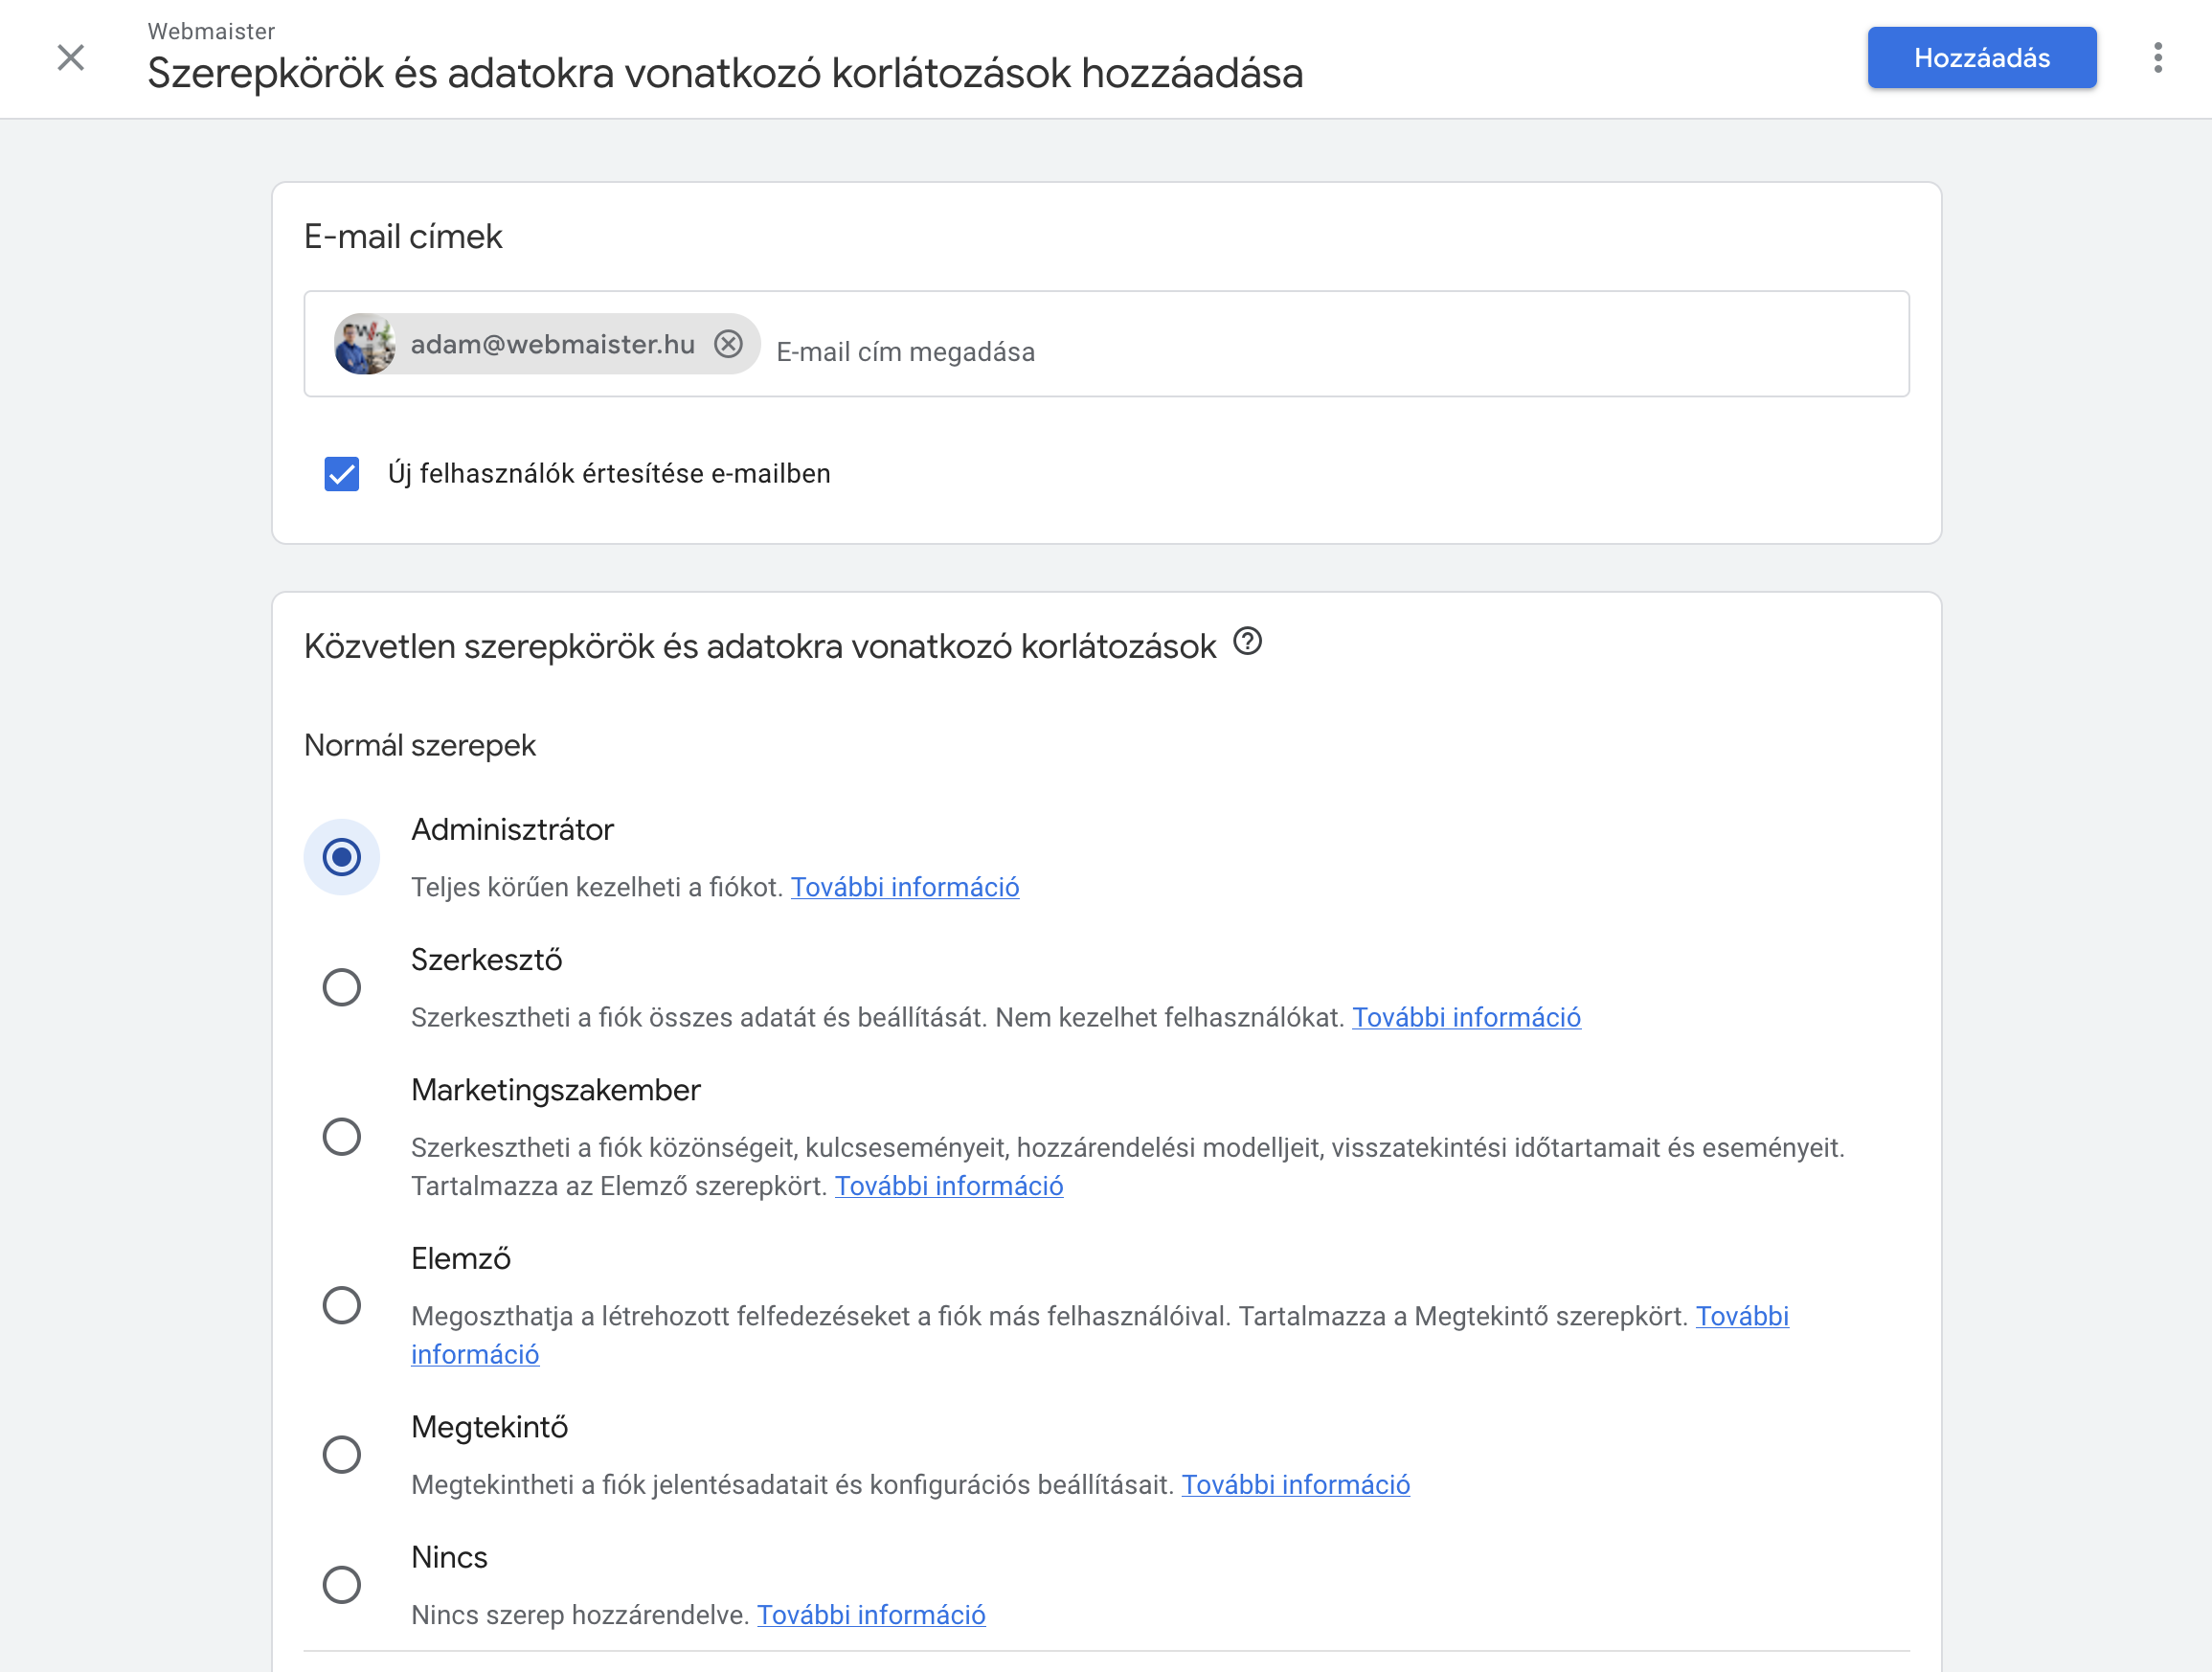
Task: Open További információ link for Szerkesztő
Action: click(x=1466, y=1017)
